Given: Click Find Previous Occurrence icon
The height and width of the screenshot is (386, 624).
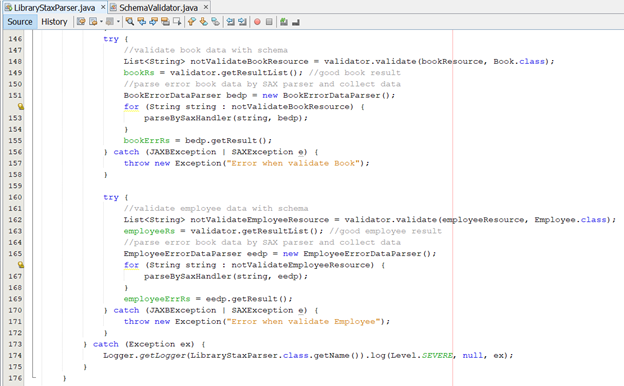Looking at the screenshot, I should point(141,22).
